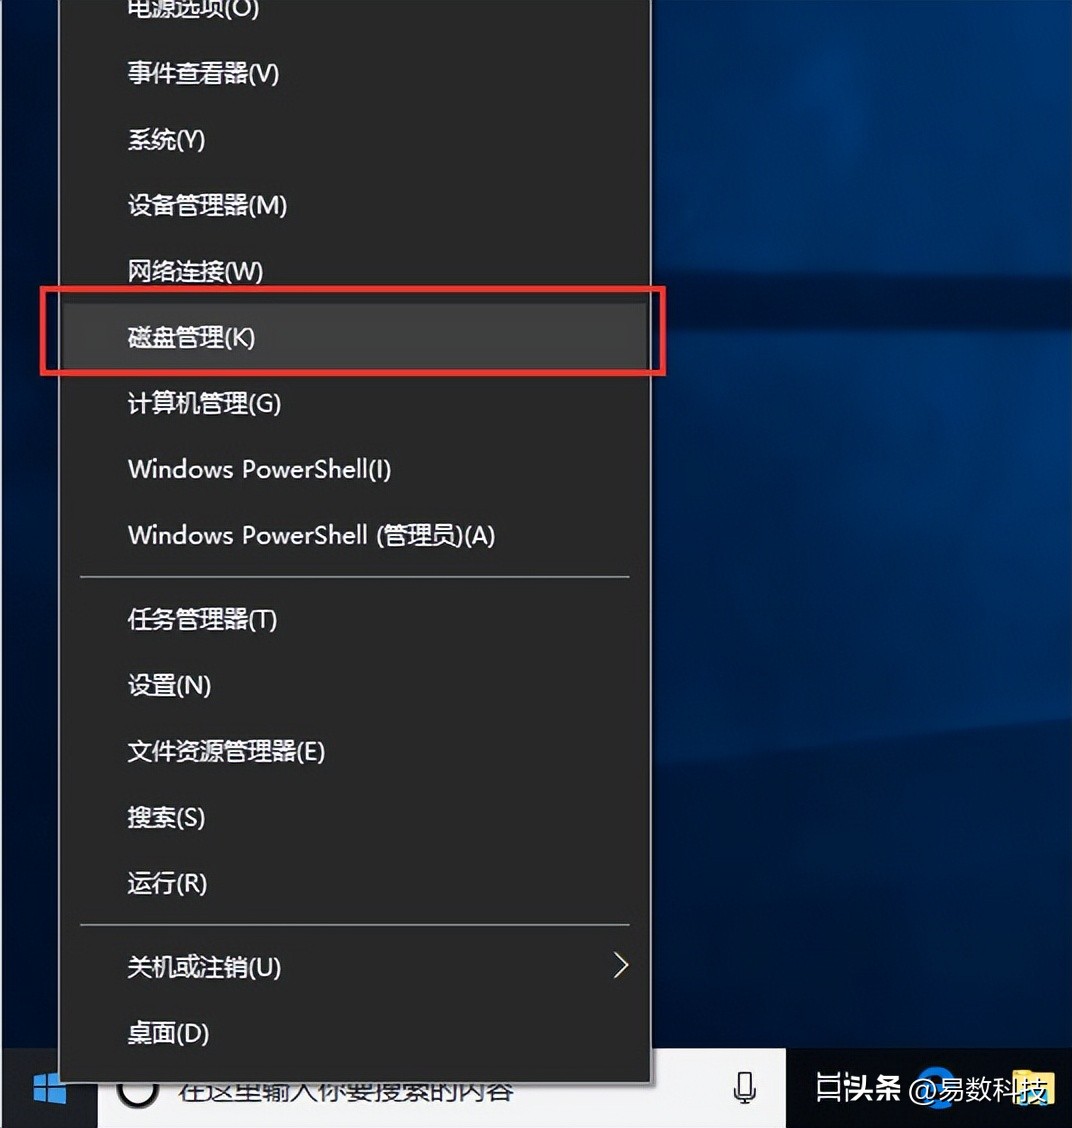Open 网络连接(W) menu item
This screenshot has width=1072, height=1128.
click(x=195, y=271)
